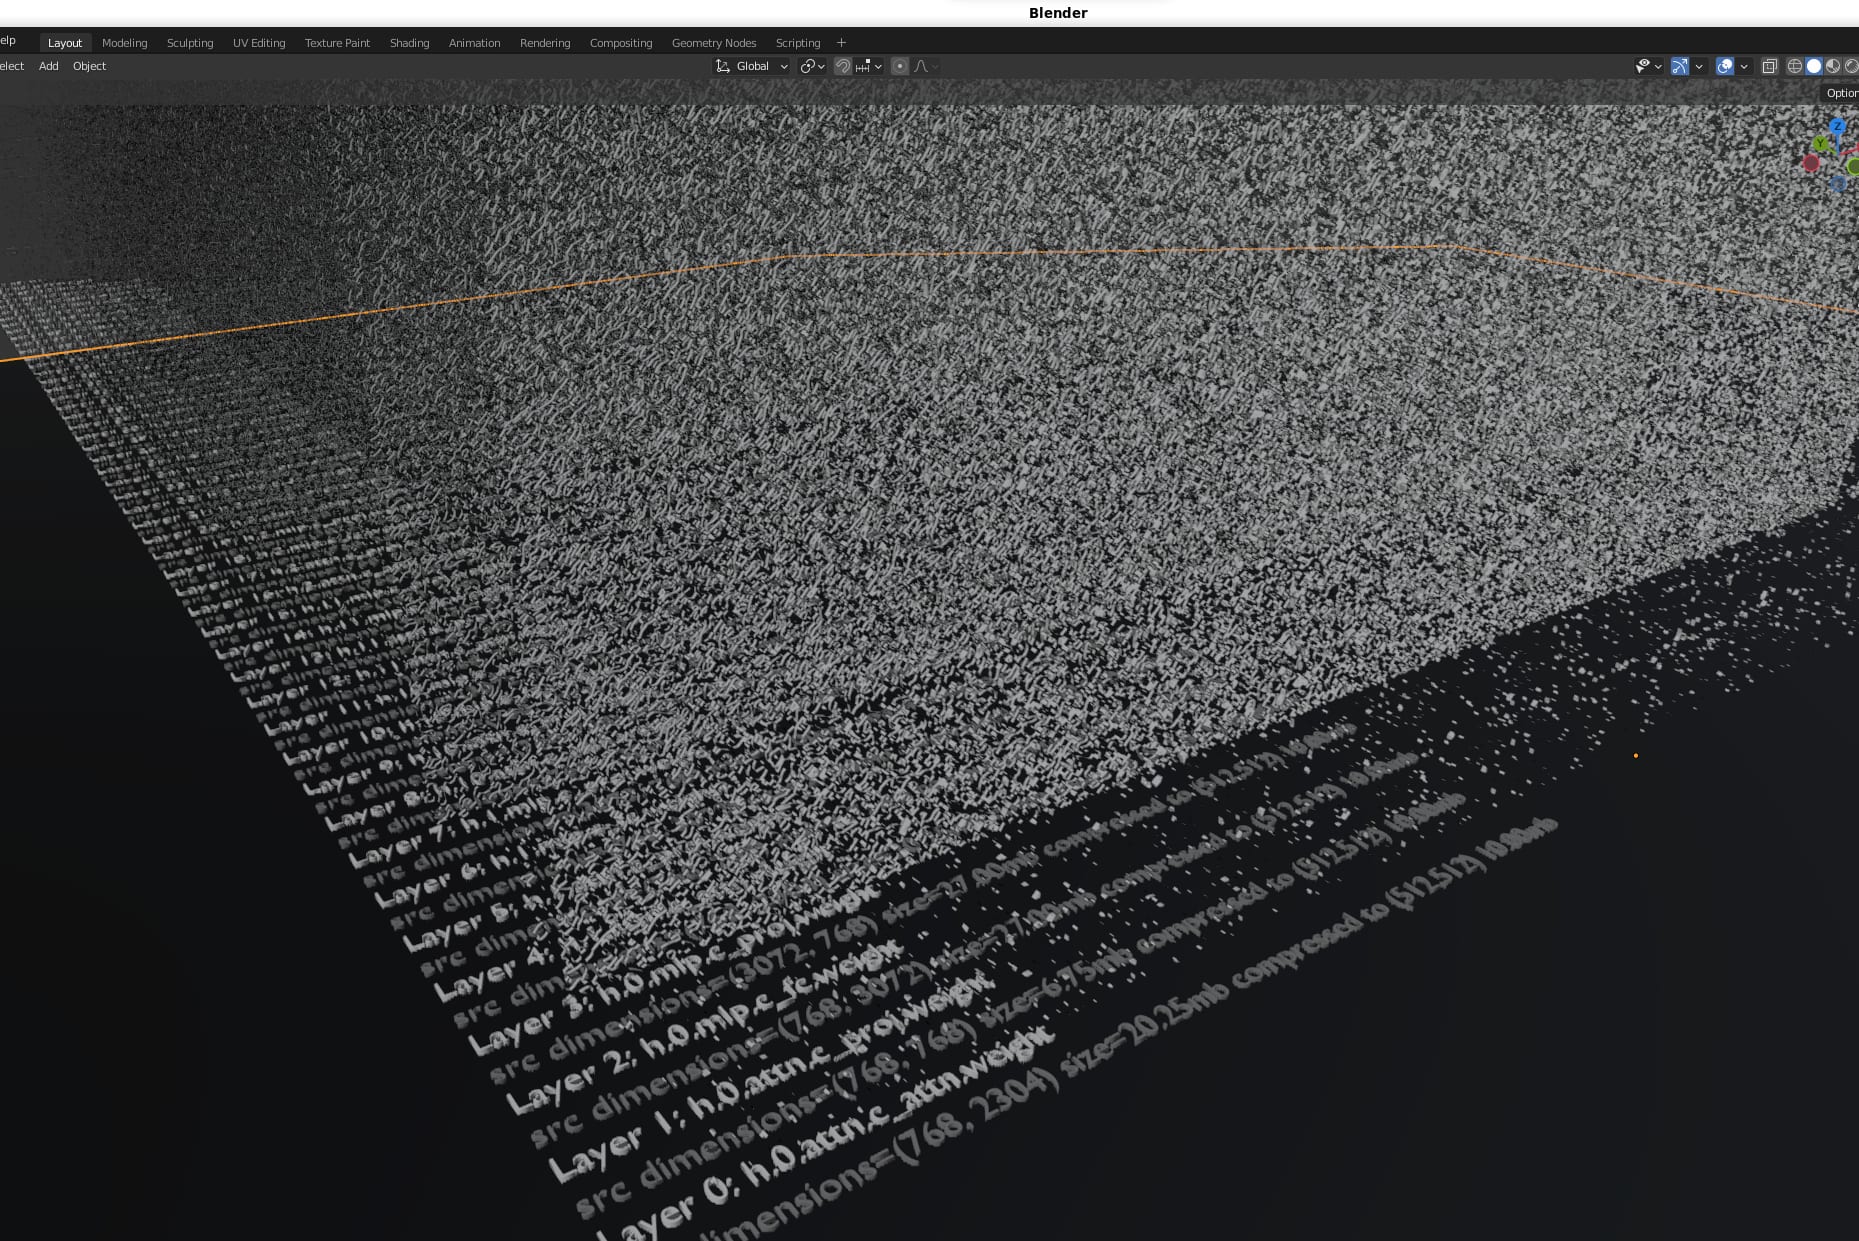This screenshot has height=1241, width=1859.
Task: Open the Modeling workspace tab
Action: pos(125,43)
